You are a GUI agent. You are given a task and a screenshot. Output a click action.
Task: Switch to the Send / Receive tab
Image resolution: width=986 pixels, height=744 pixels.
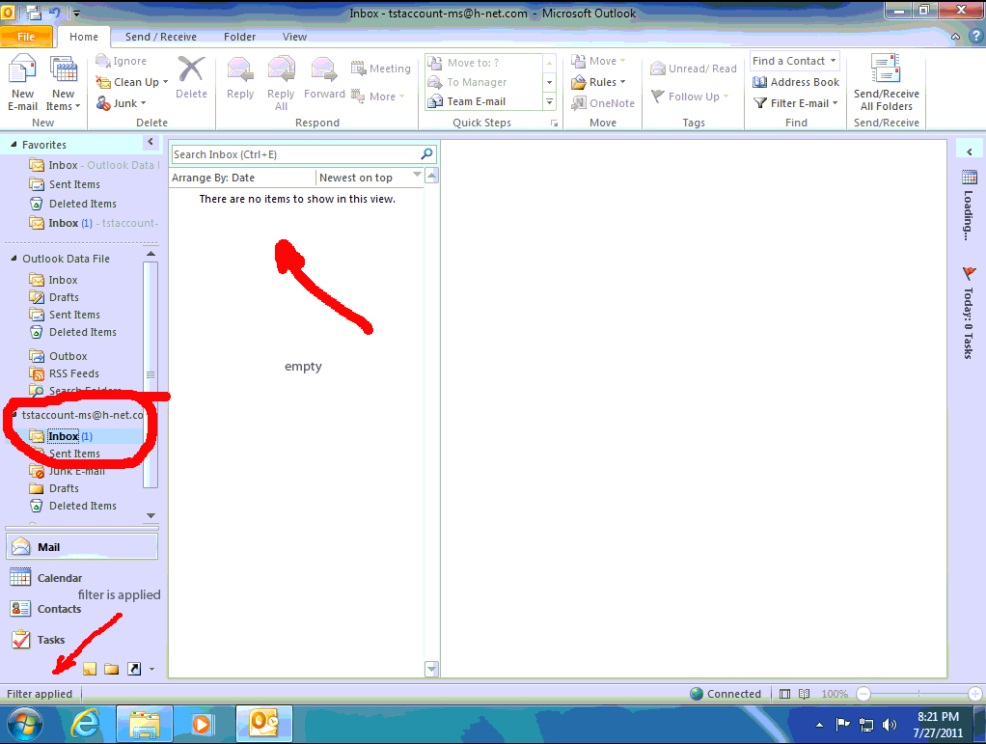160,37
